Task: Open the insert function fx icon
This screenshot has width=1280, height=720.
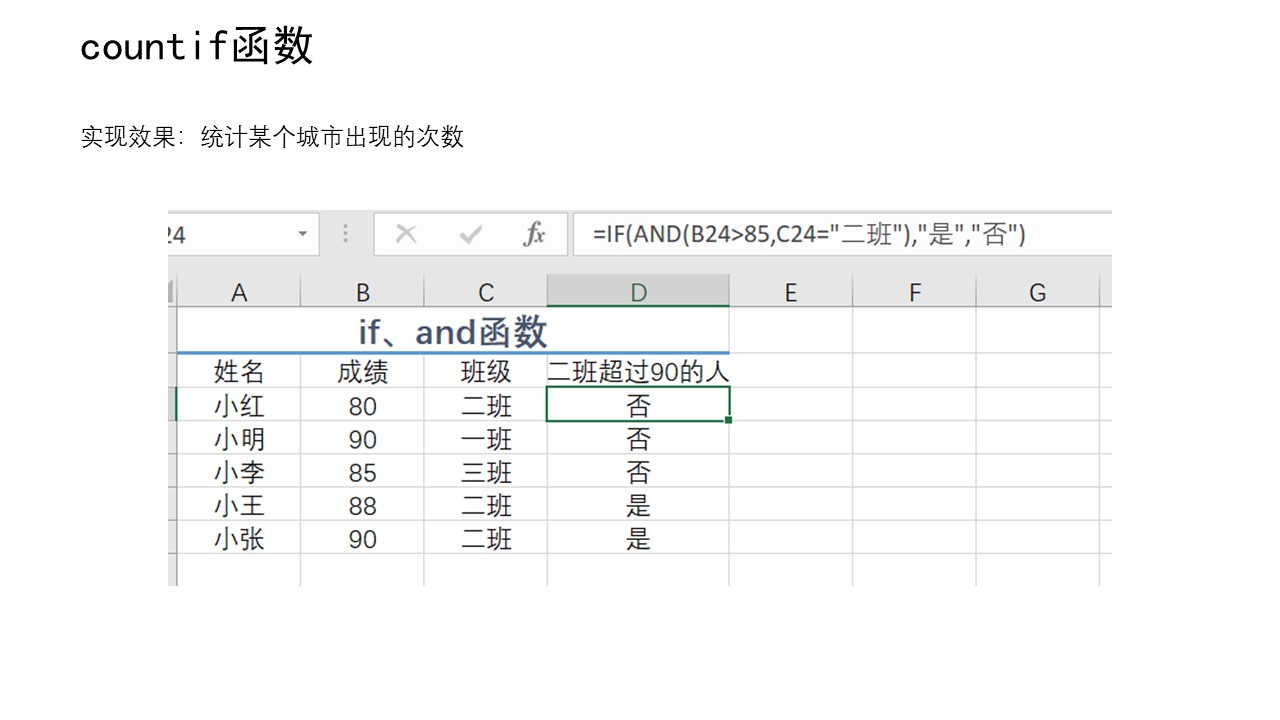Action: [535, 235]
